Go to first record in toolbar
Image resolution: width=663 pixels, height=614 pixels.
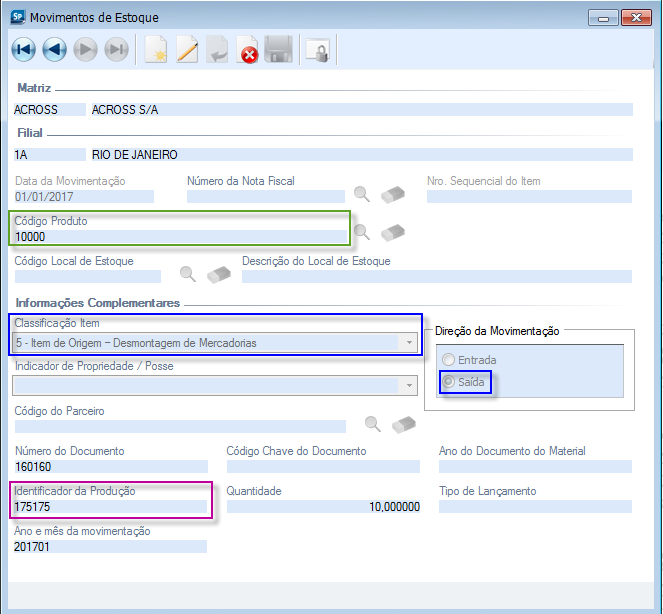[24, 49]
